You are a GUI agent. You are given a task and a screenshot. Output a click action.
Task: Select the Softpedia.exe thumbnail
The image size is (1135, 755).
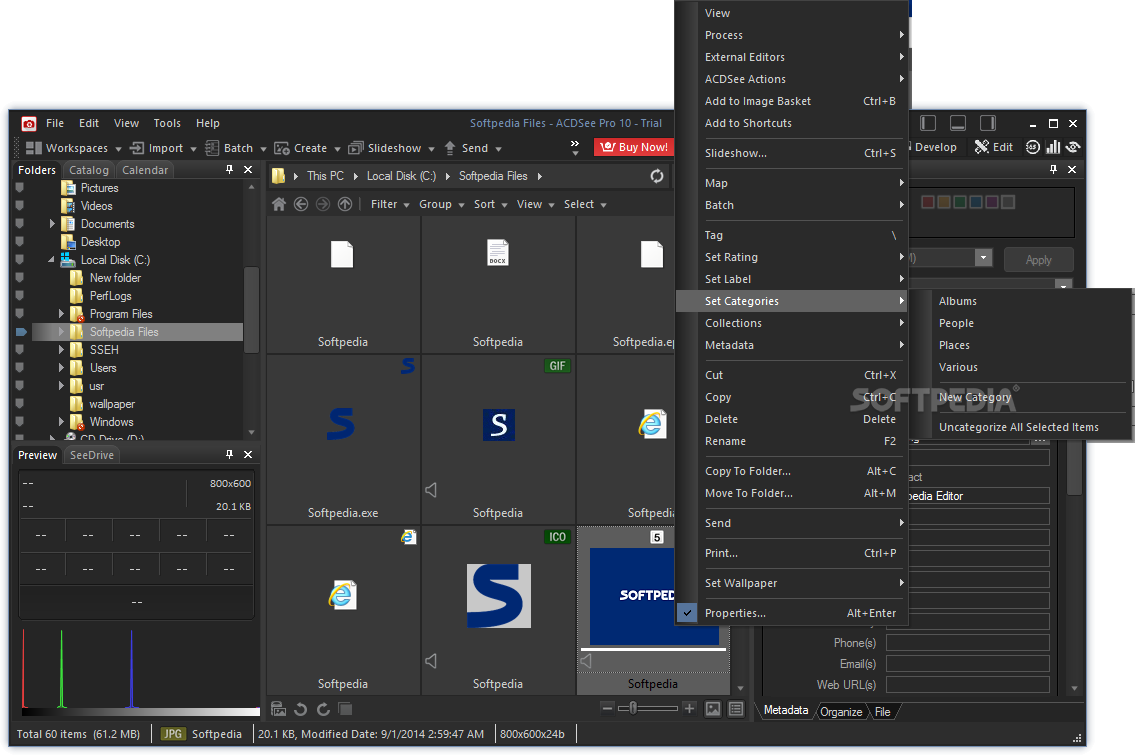tap(343, 439)
